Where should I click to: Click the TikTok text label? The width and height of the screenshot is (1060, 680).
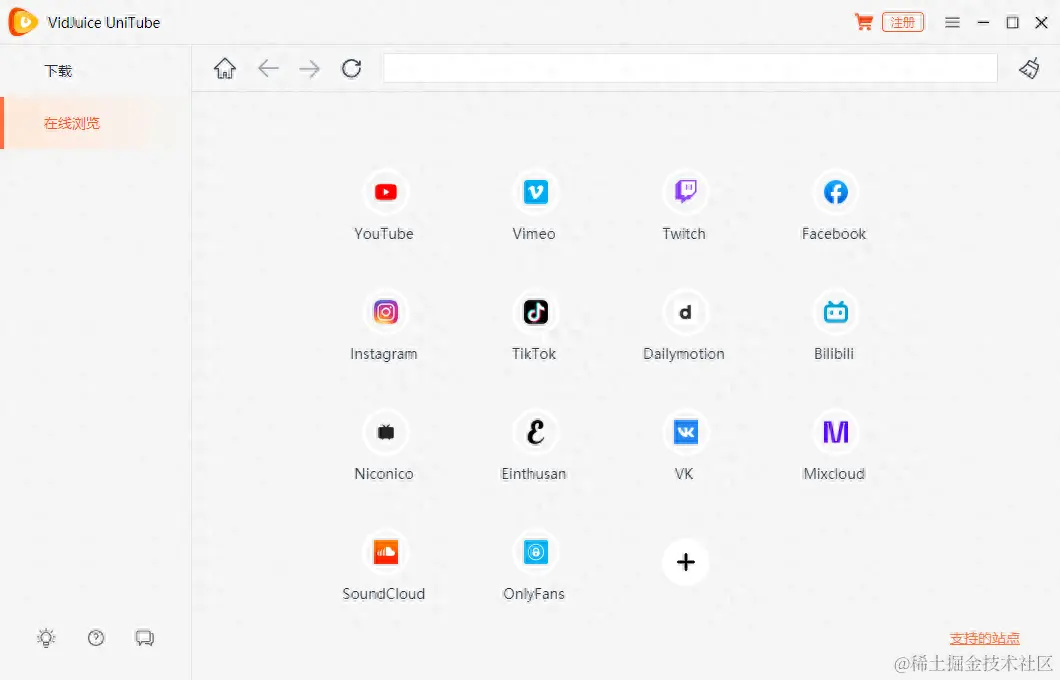tap(534, 354)
